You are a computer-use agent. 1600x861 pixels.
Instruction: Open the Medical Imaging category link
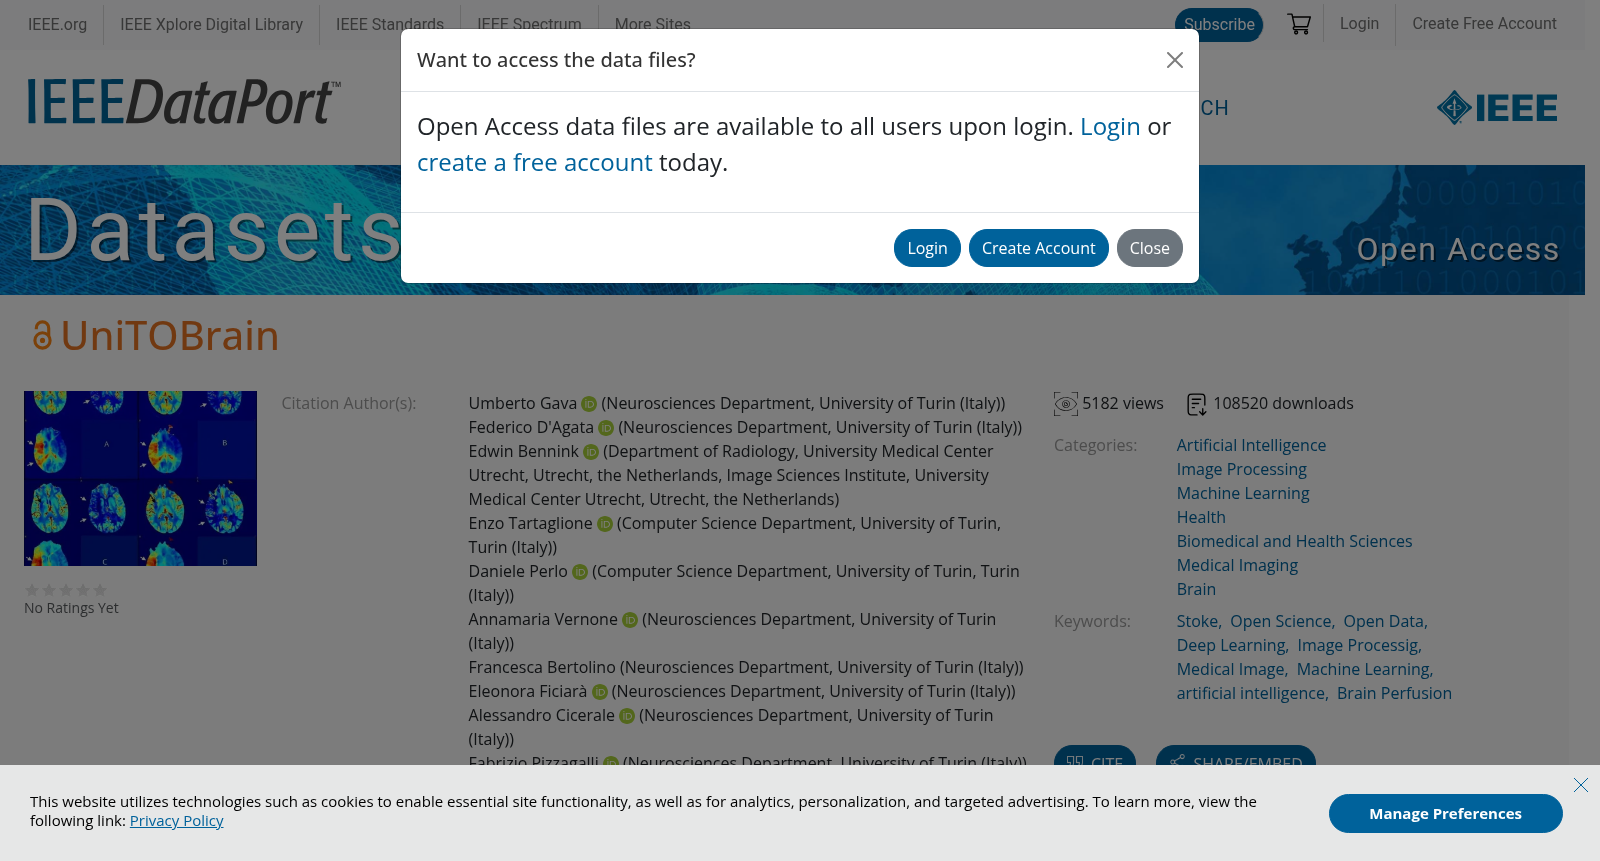tap(1238, 566)
